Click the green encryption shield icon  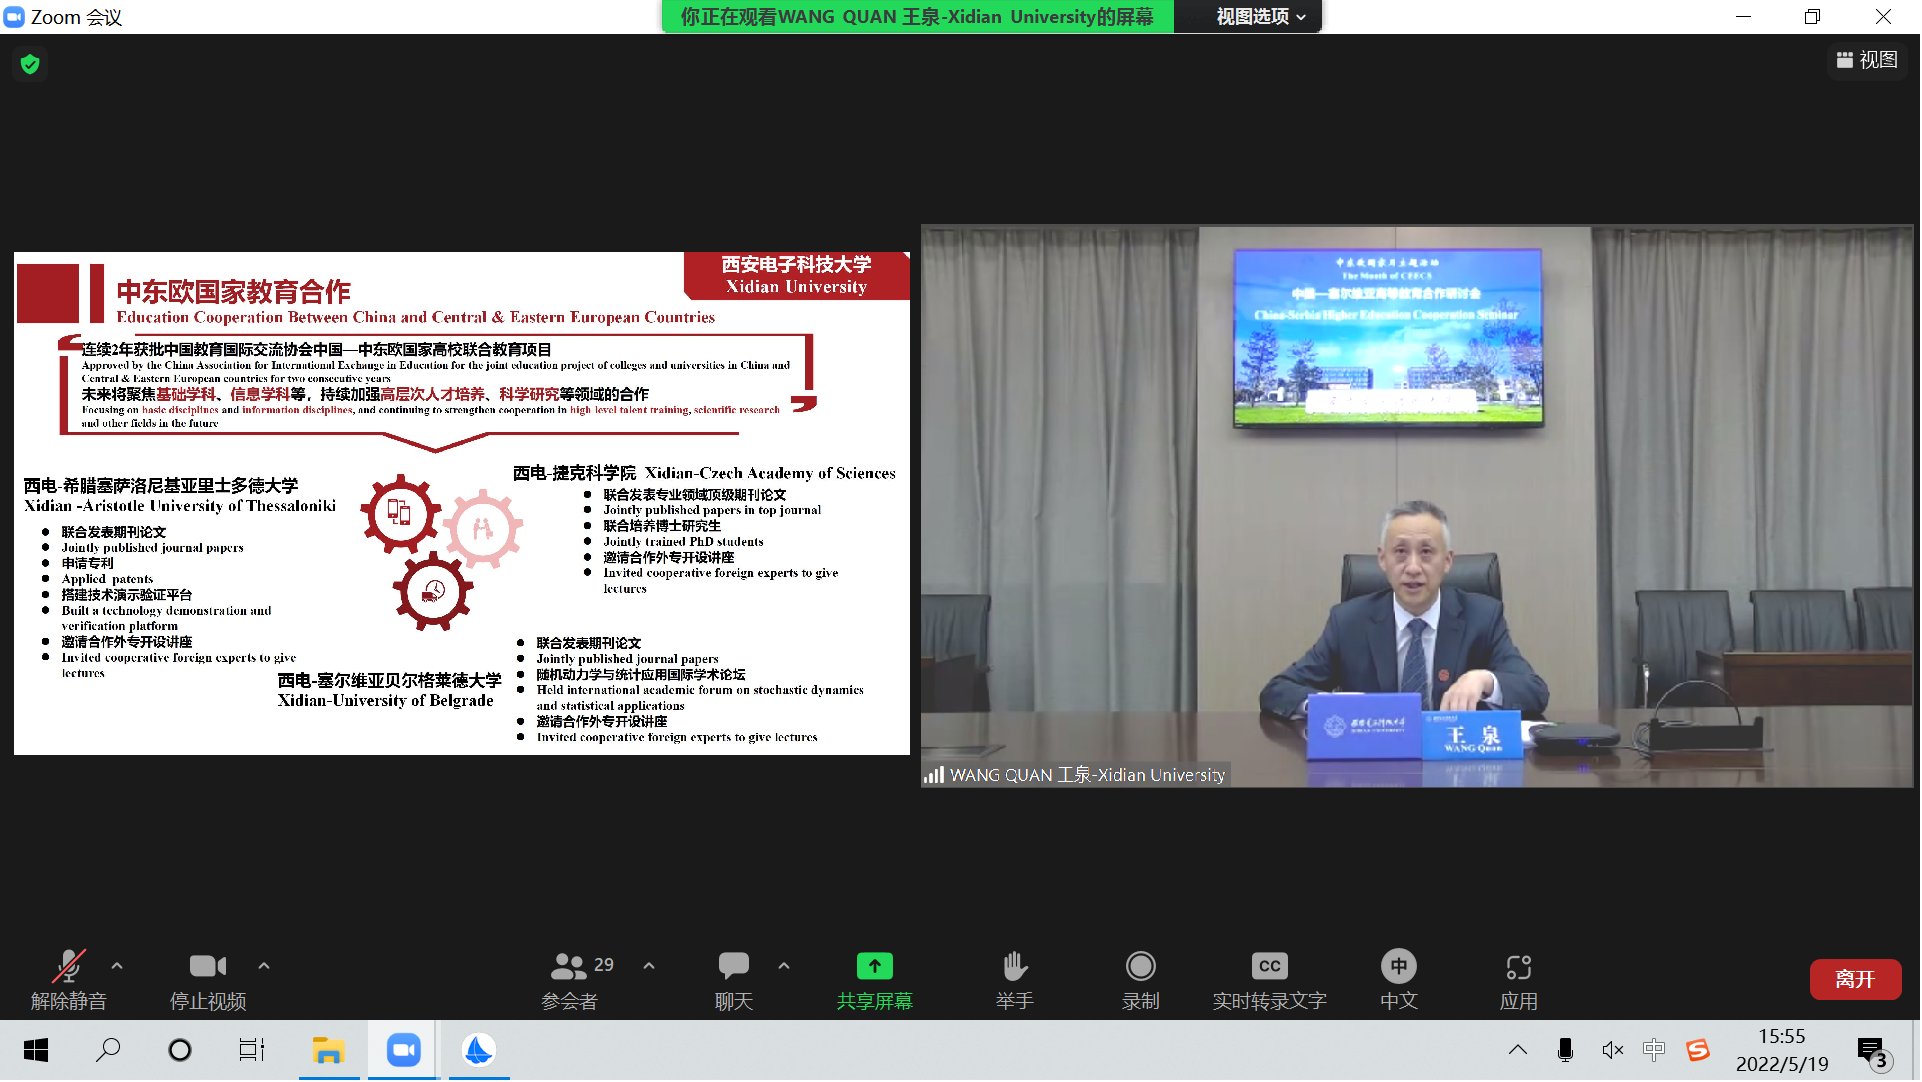click(30, 64)
